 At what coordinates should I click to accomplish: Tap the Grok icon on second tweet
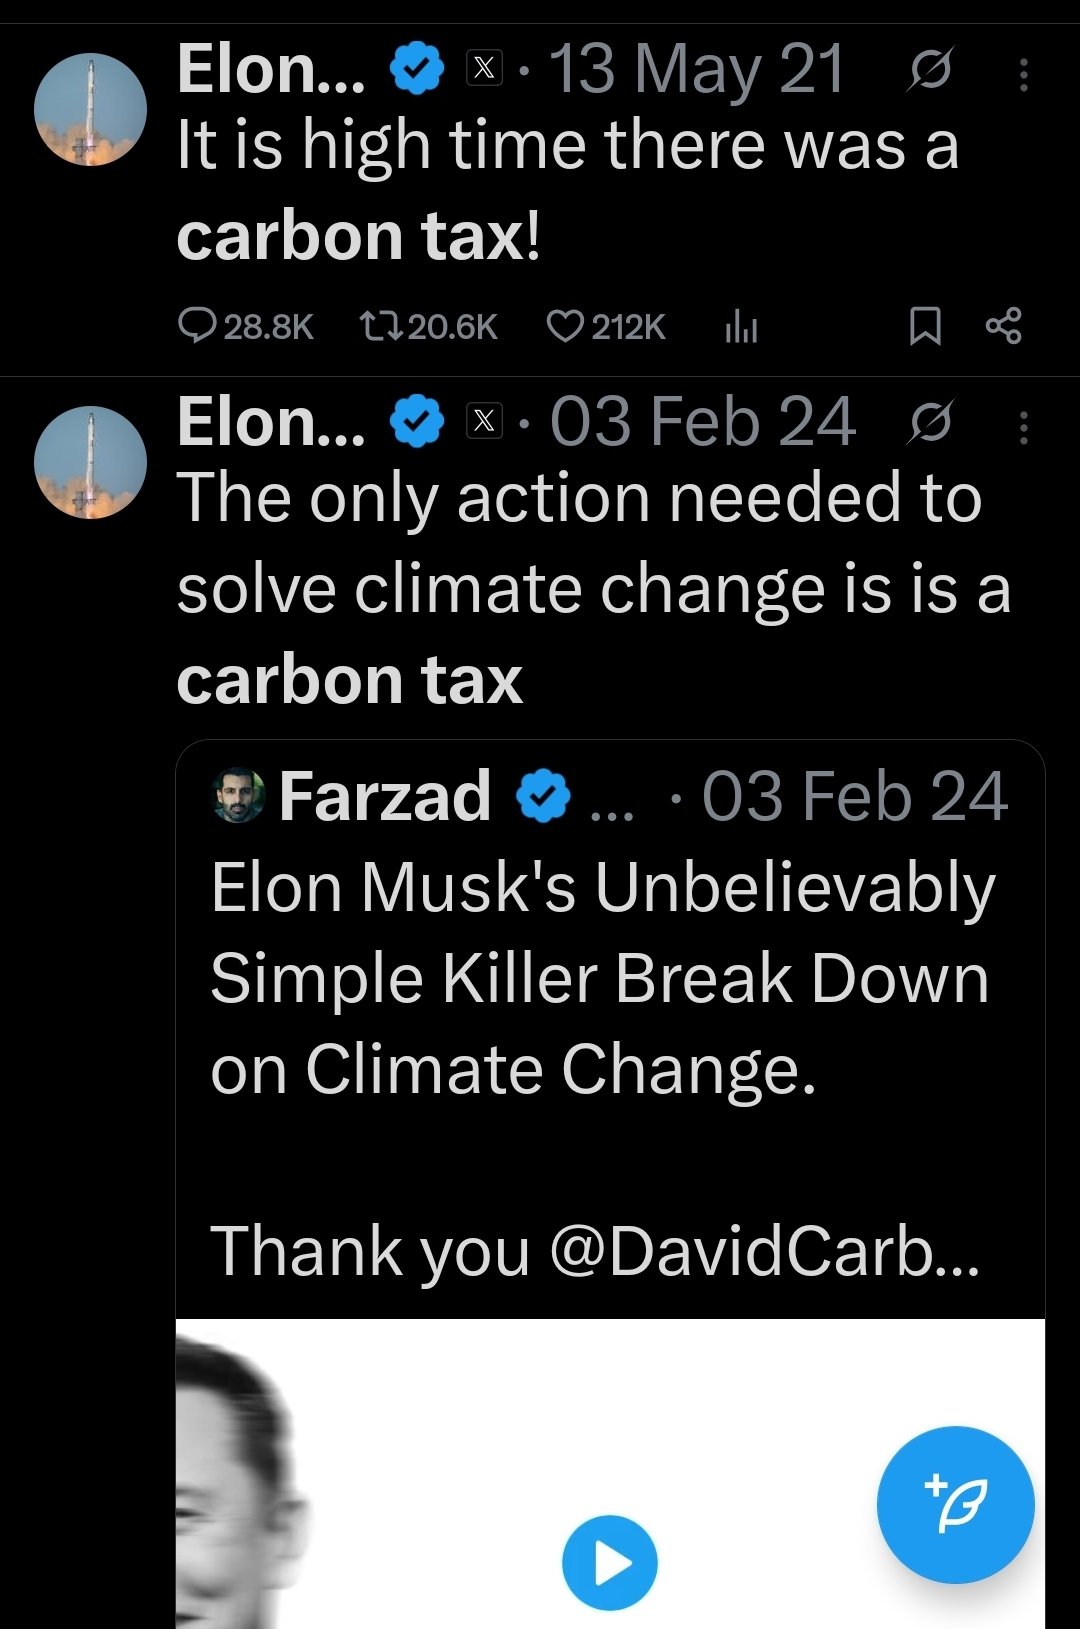(930, 423)
